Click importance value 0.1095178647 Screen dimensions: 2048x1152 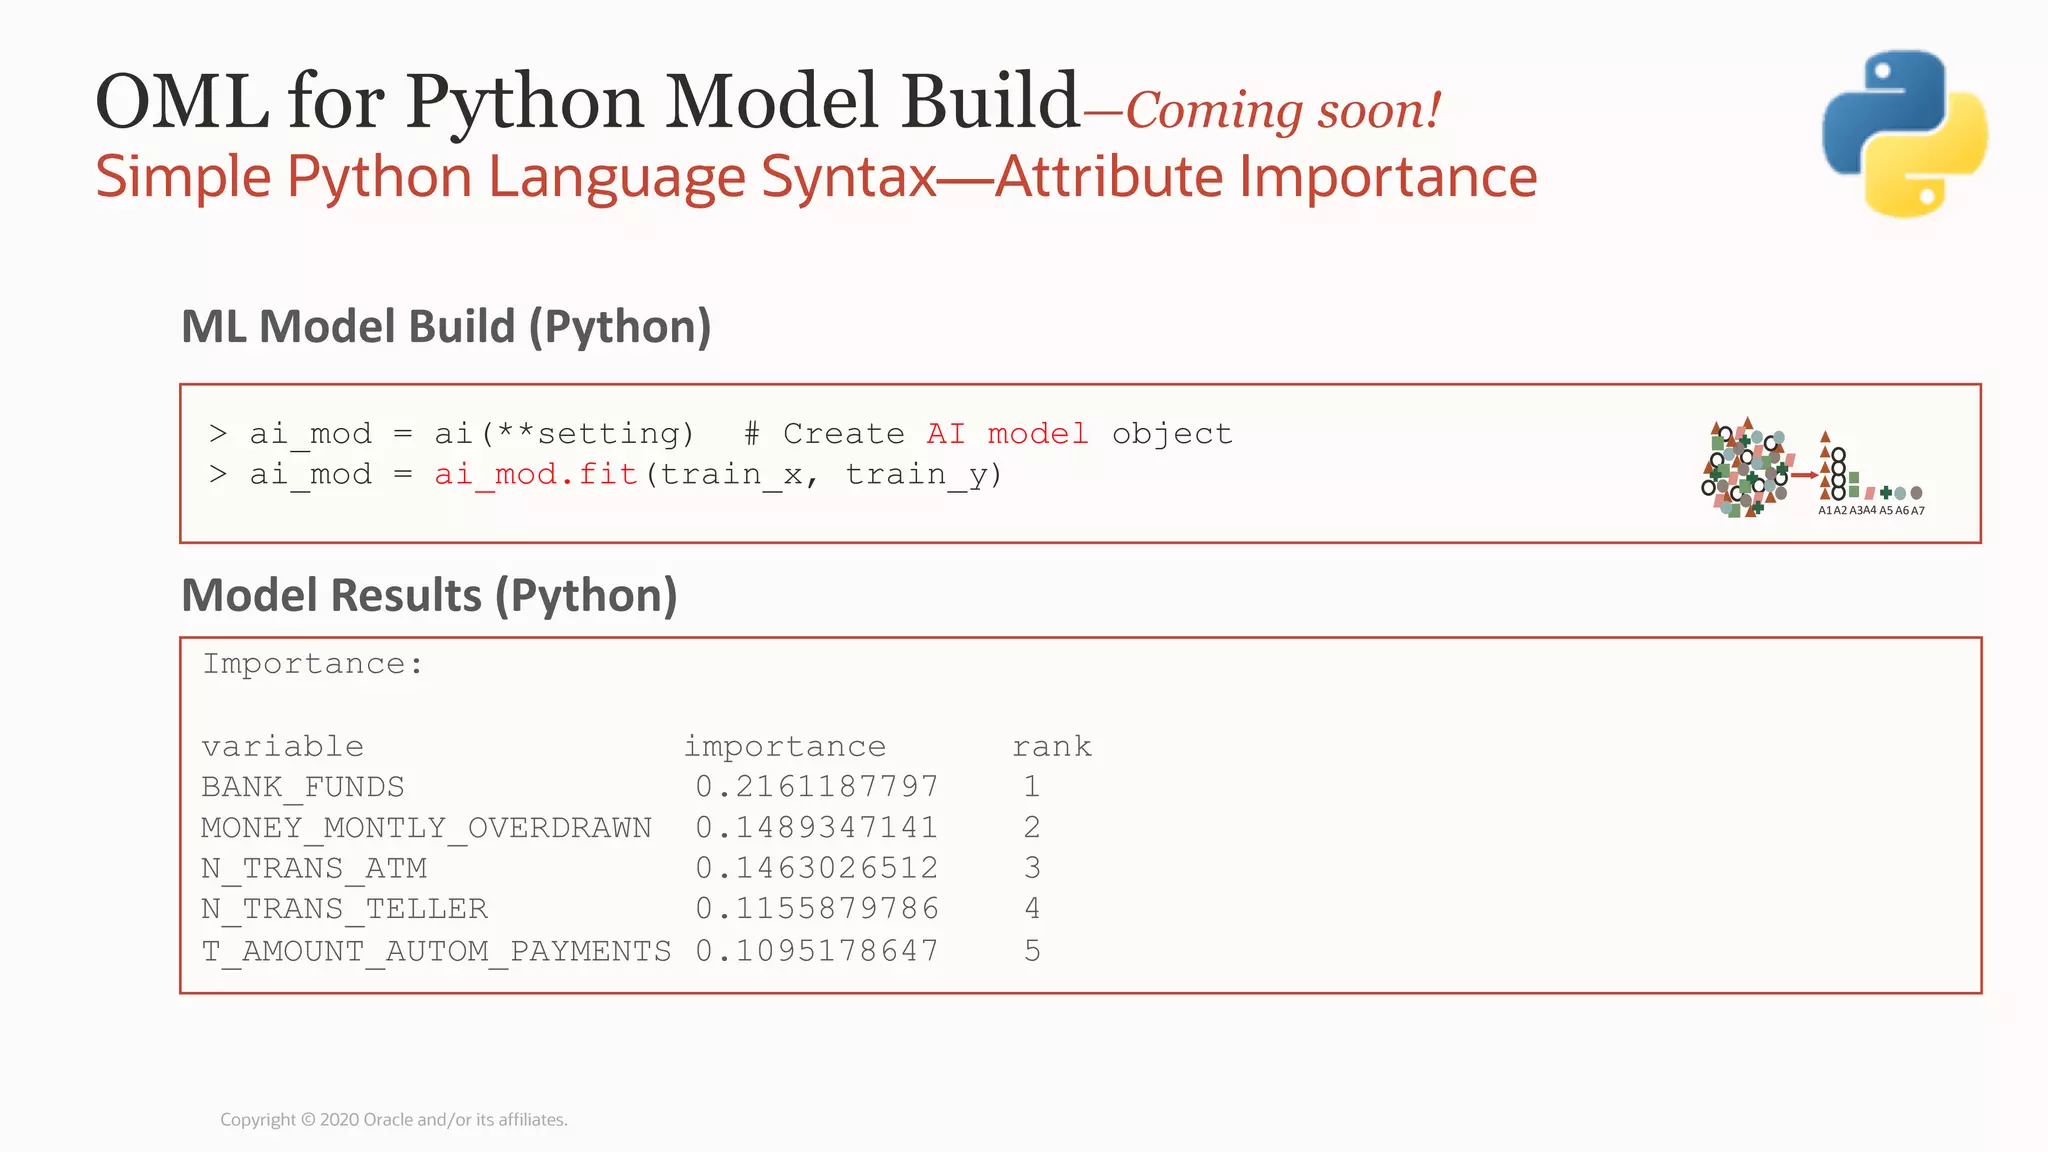817,951
